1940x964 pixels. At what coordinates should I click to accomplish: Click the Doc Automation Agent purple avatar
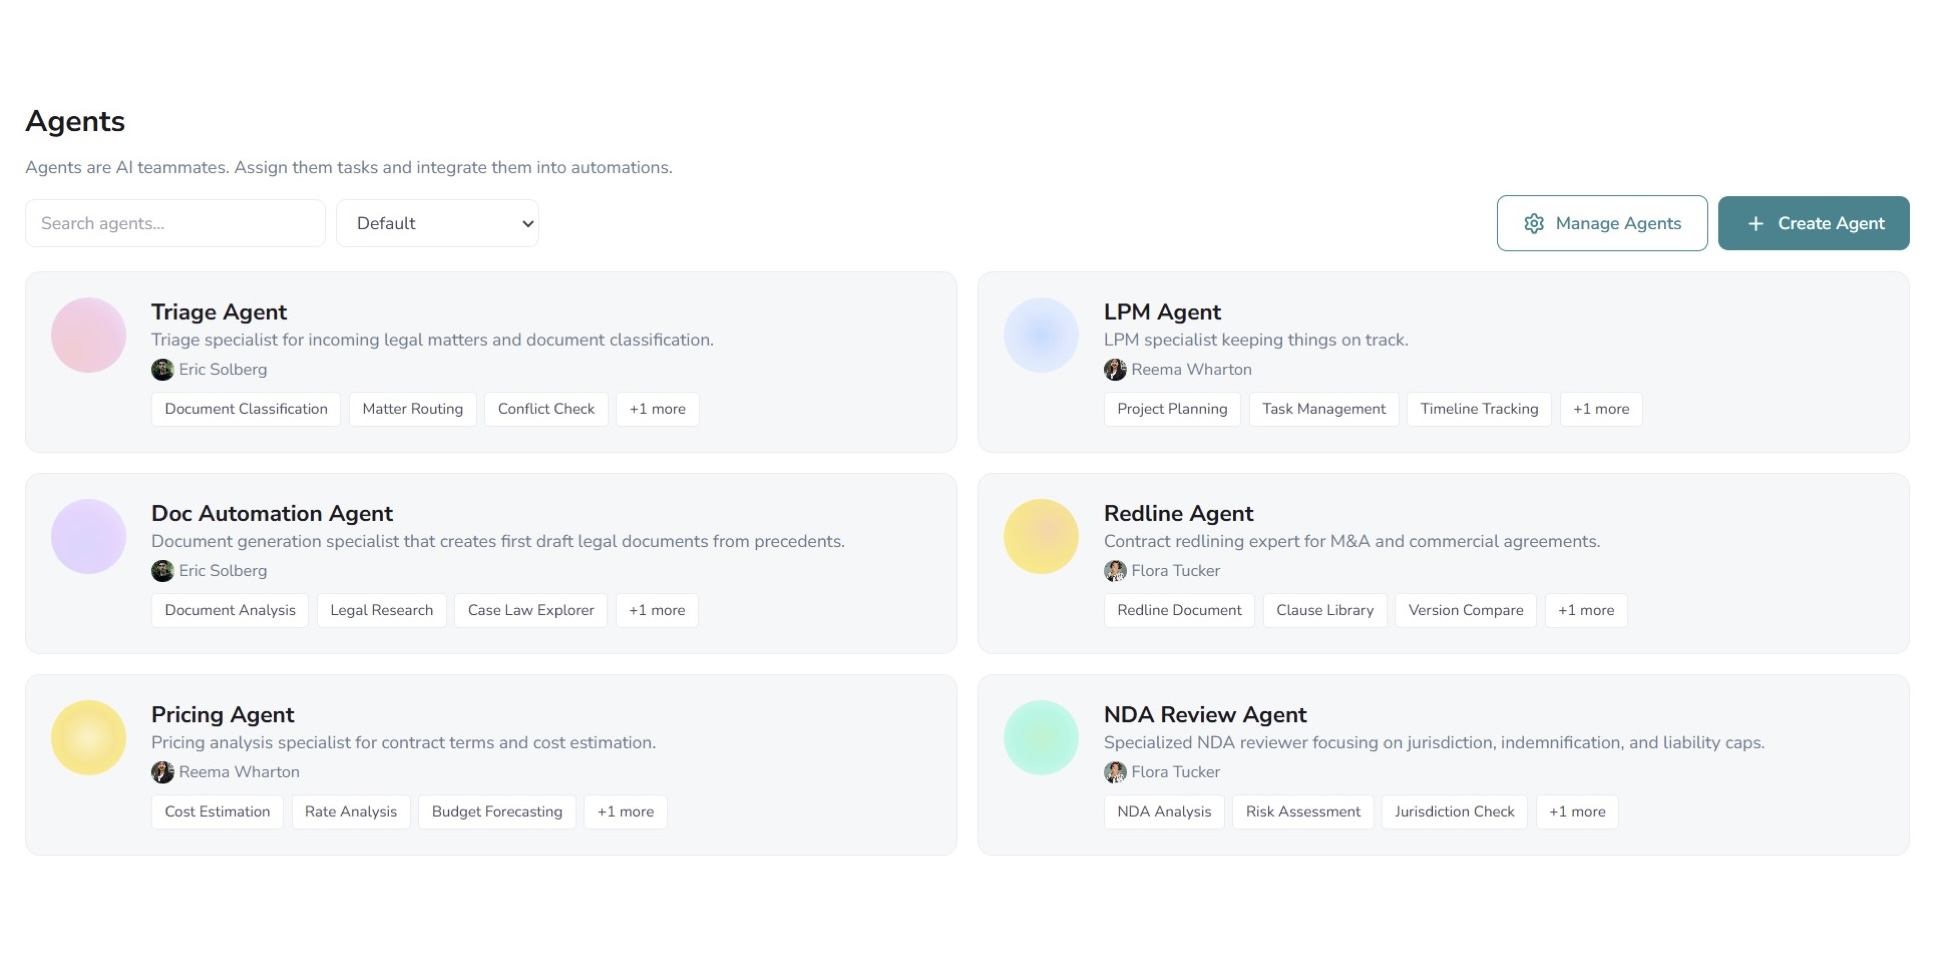point(88,536)
